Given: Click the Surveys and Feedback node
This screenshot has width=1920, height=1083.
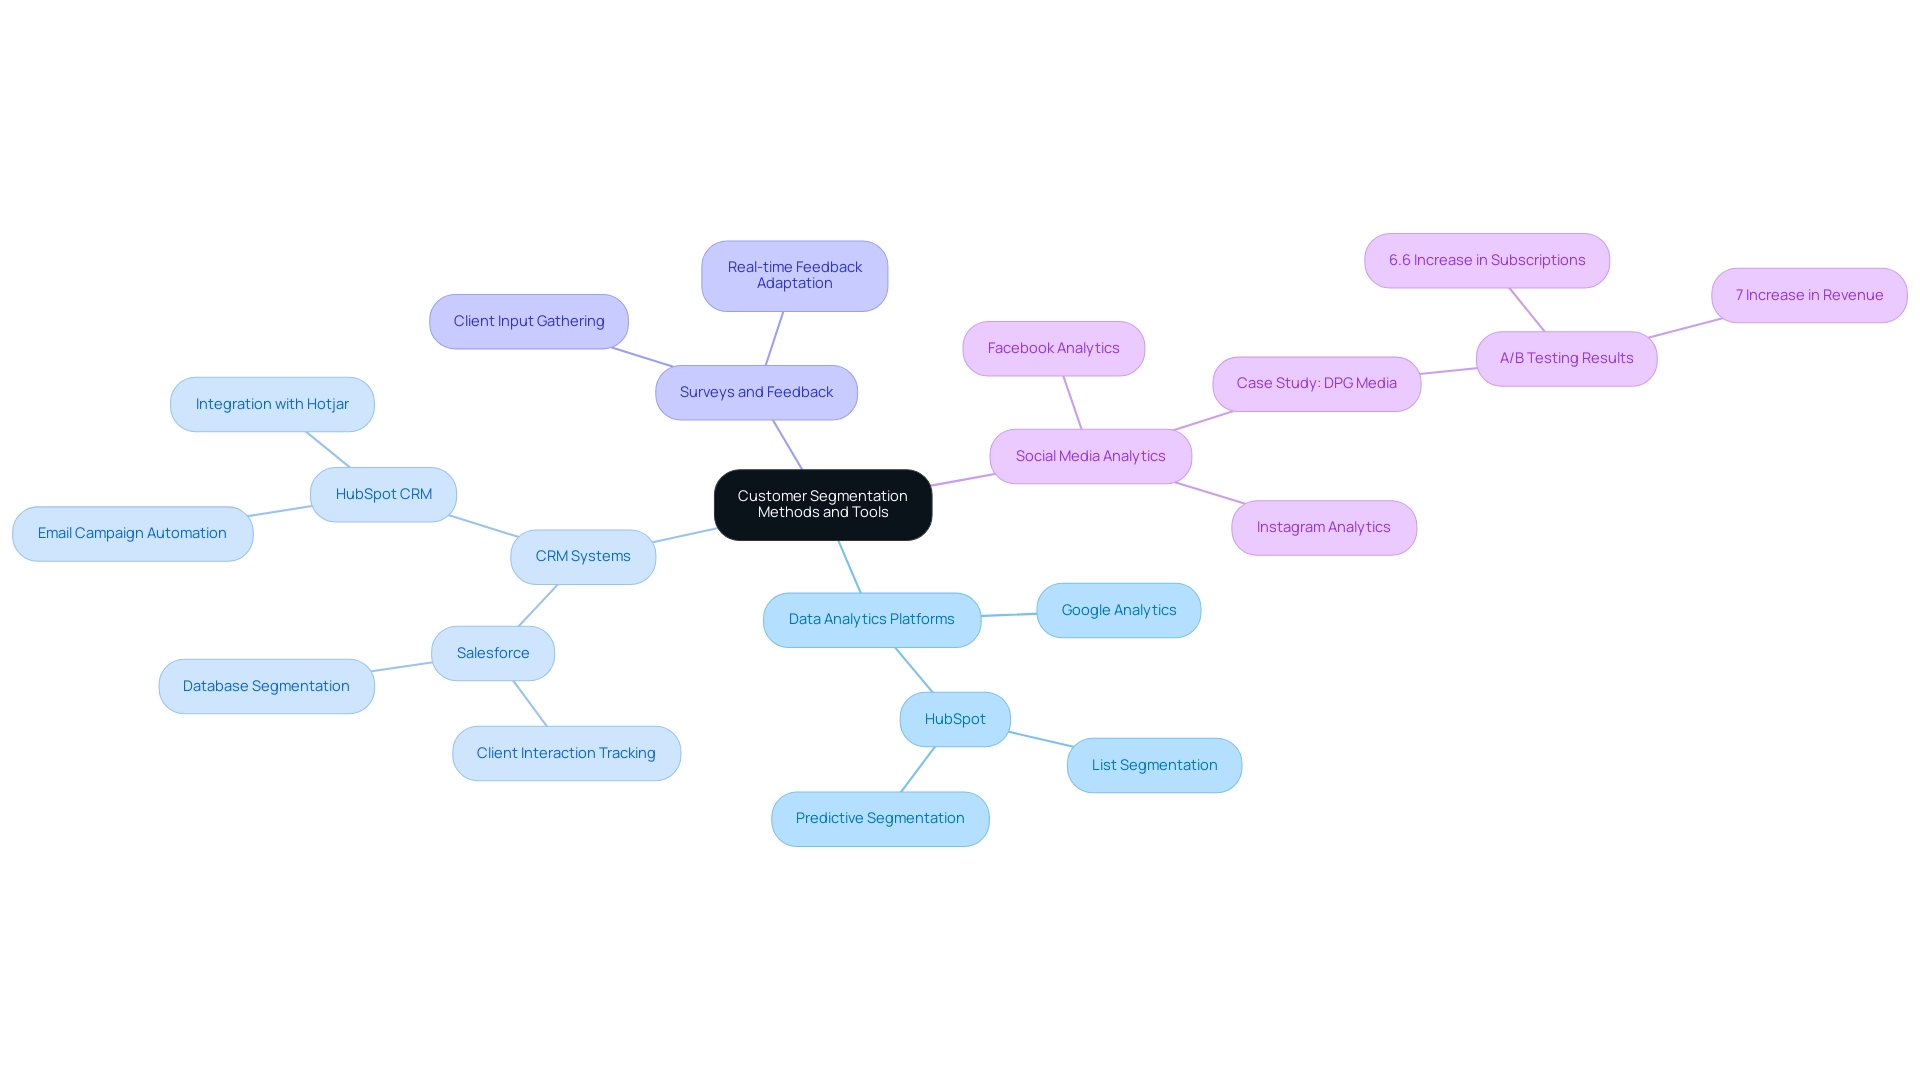Looking at the screenshot, I should [757, 392].
